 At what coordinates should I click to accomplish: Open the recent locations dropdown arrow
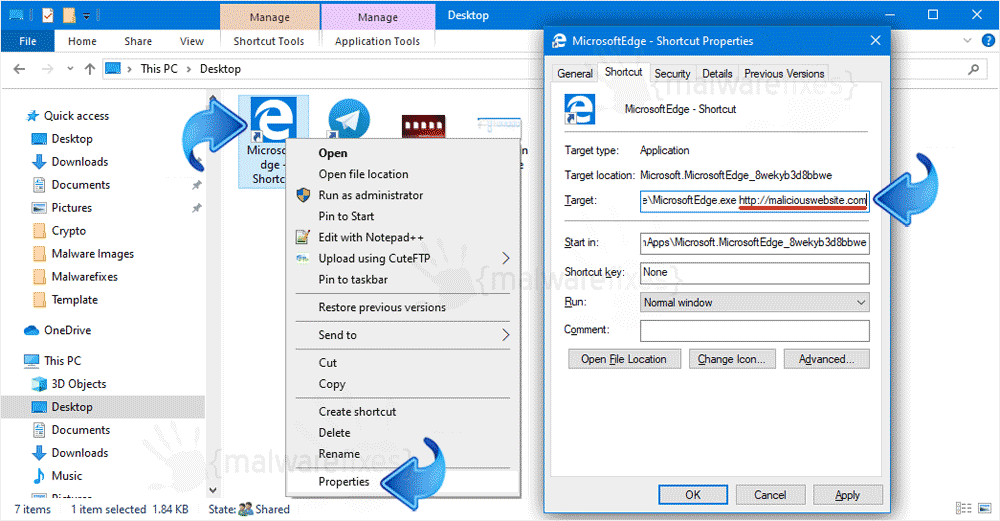(x=70, y=69)
